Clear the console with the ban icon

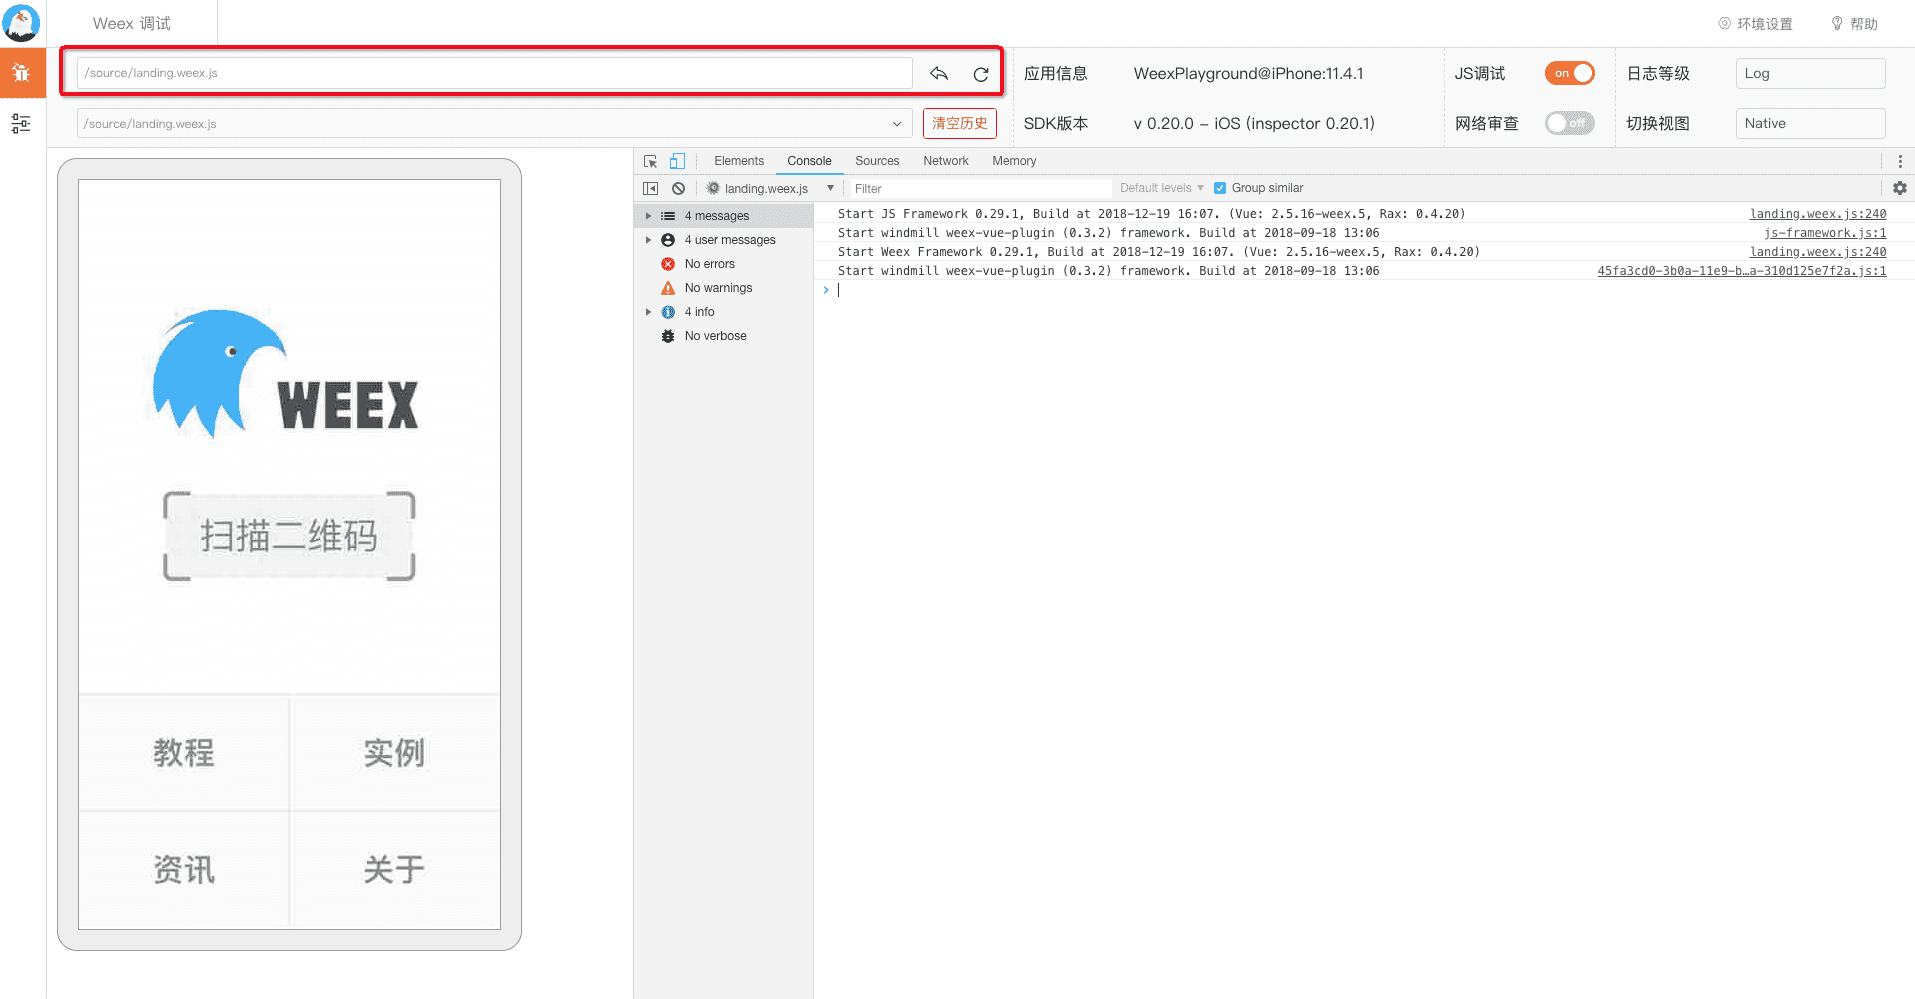point(678,188)
